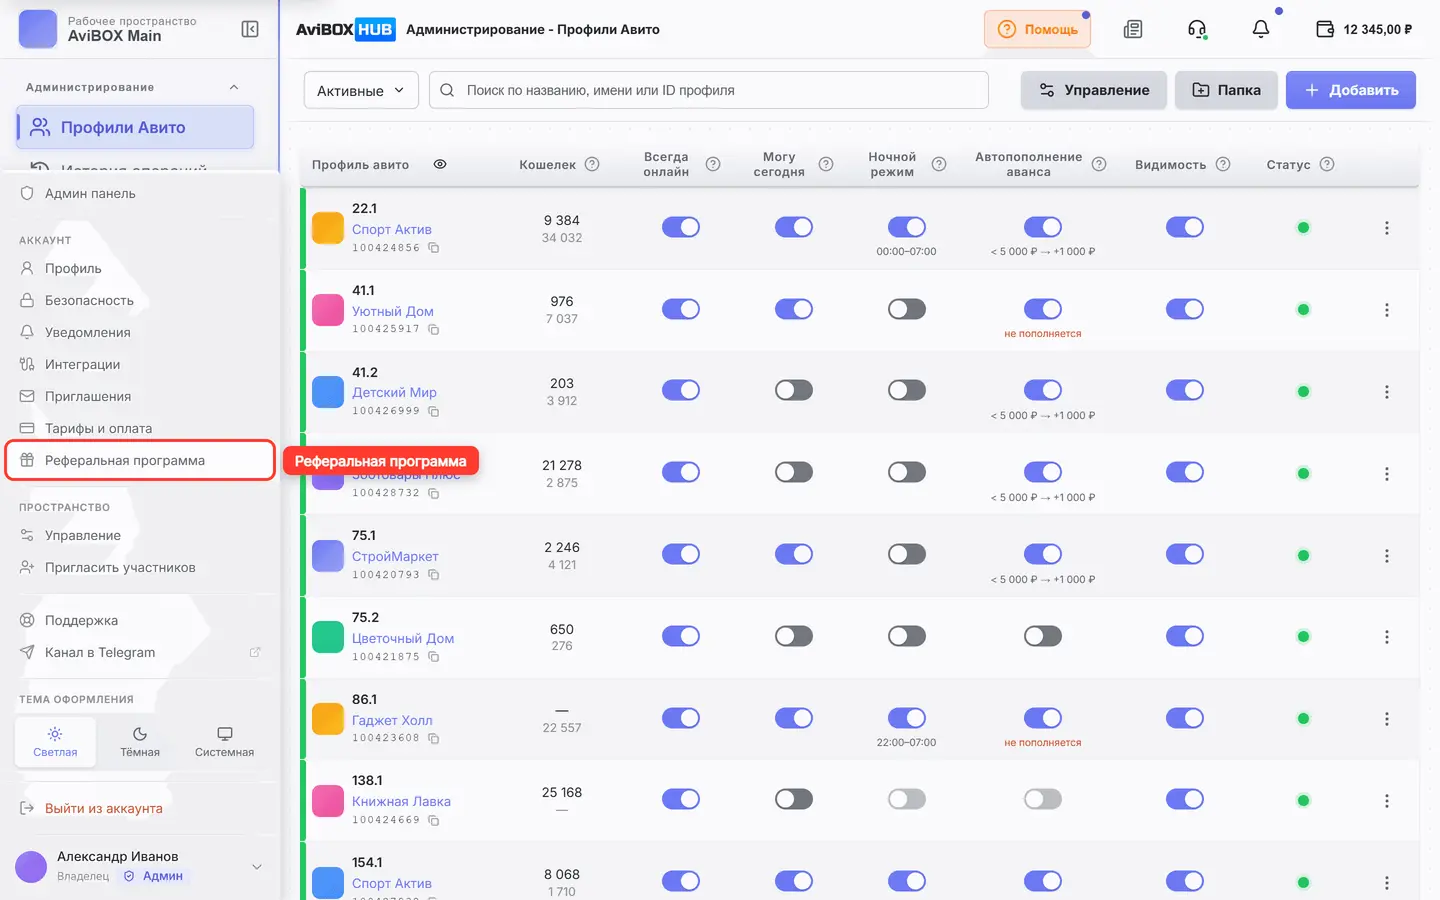Viewport: 1440px width, 900px height.
Task: Copy profile ID 100425917
Action: click(434, 329)
